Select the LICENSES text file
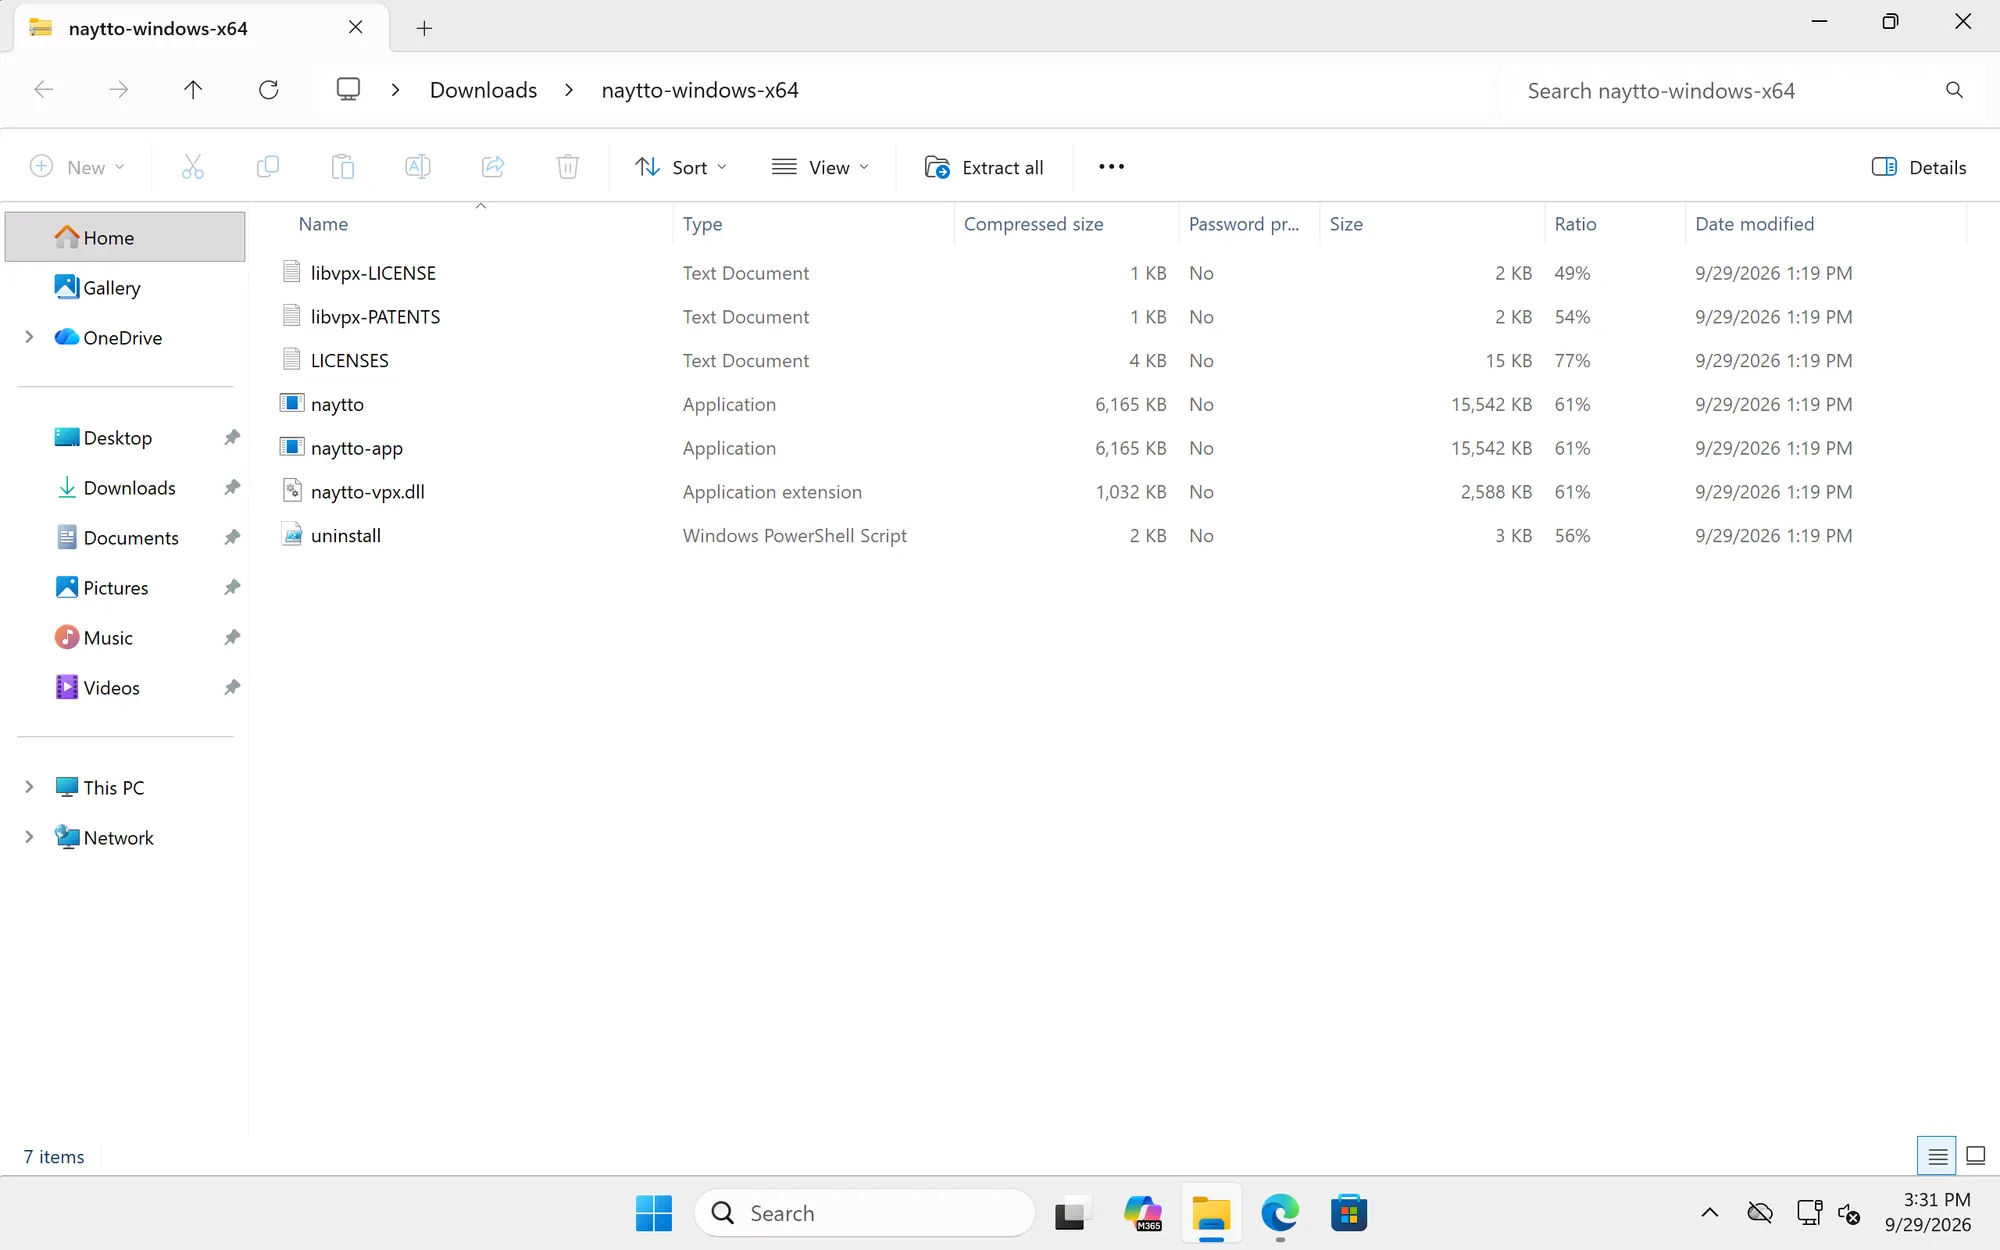The width and height of the screenshot is (2000, 1250). (349, 360)
